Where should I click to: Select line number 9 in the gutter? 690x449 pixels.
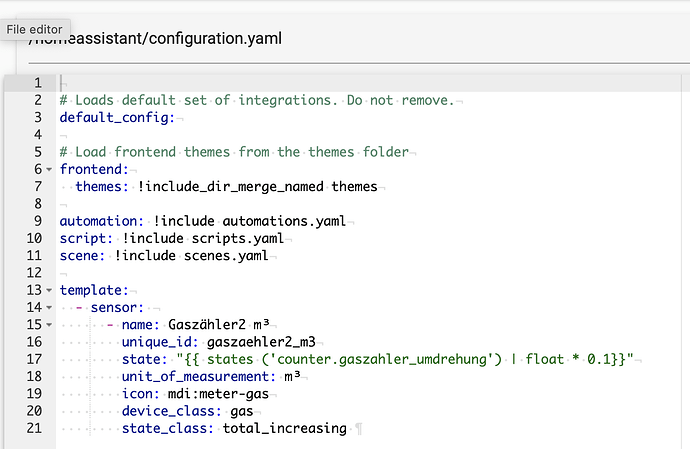[x=38, y=221]
